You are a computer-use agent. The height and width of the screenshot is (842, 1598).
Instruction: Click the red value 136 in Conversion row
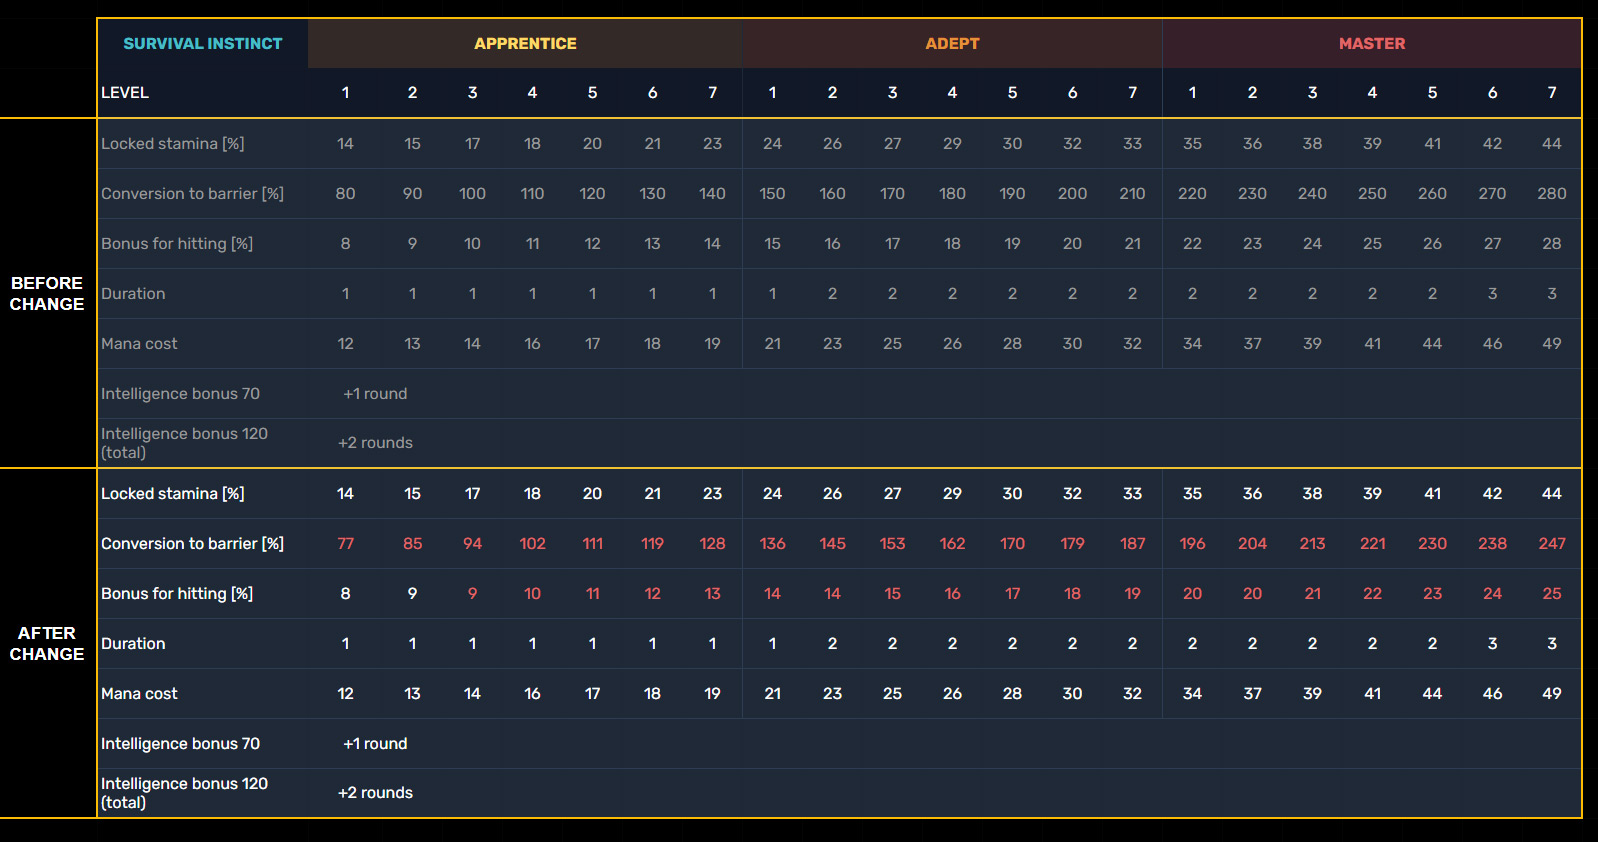pos(772,544)
